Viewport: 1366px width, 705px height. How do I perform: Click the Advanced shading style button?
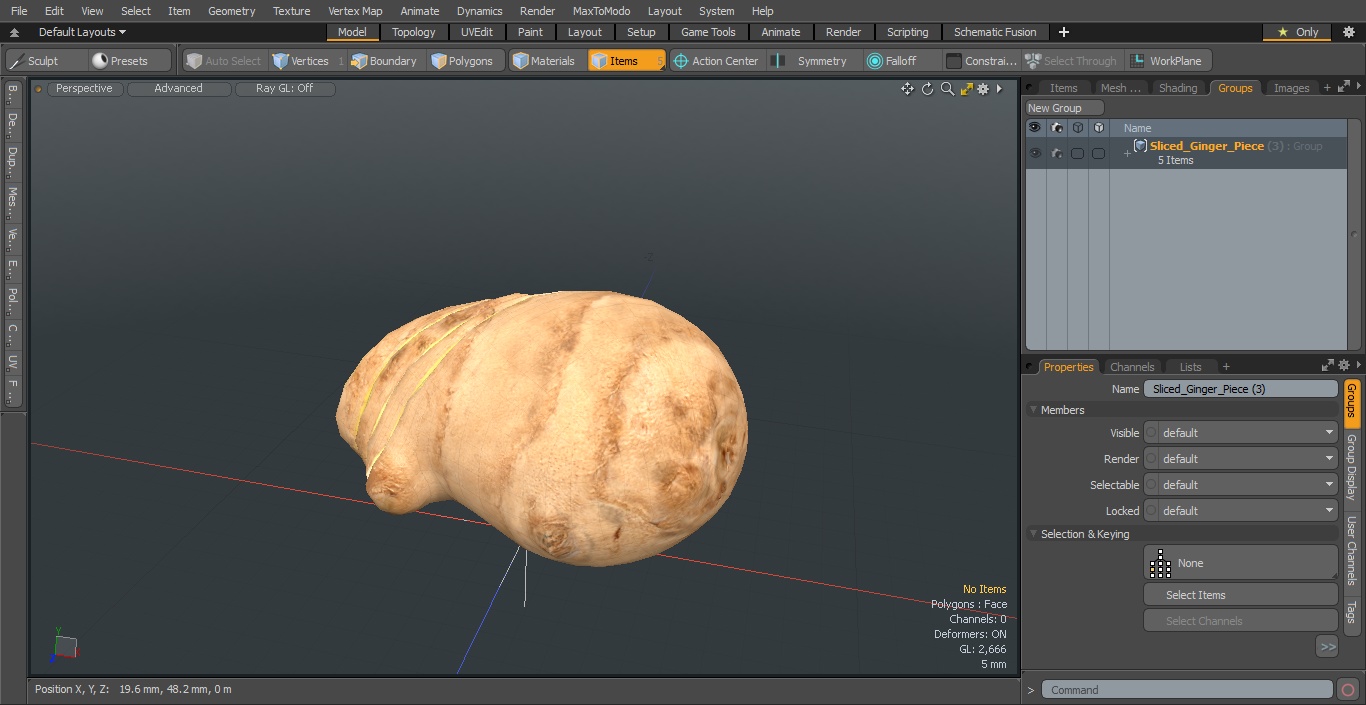click(x=179, y=89)
